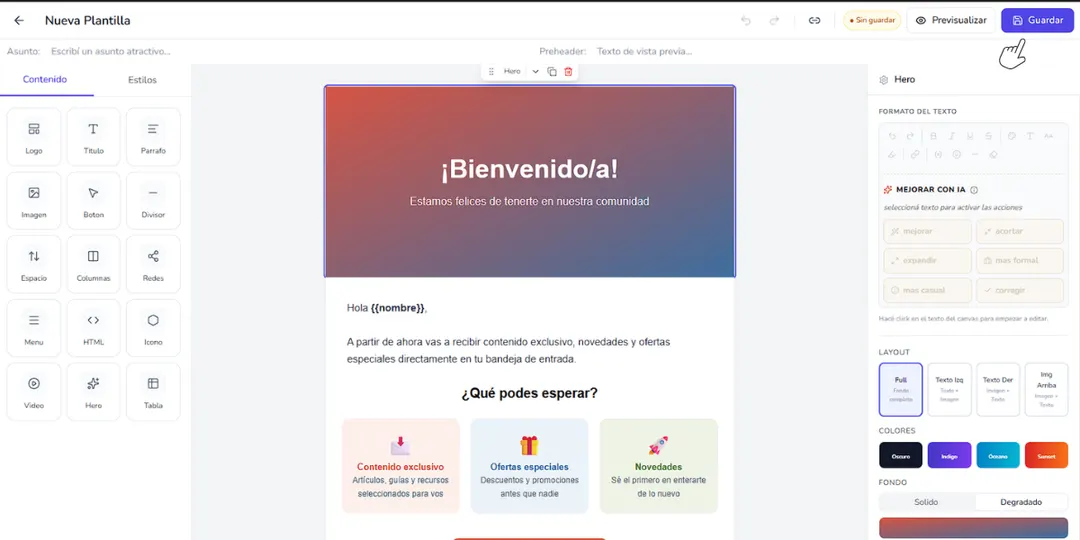
Task: Select the Full layout option
Action: coord(901,390)
